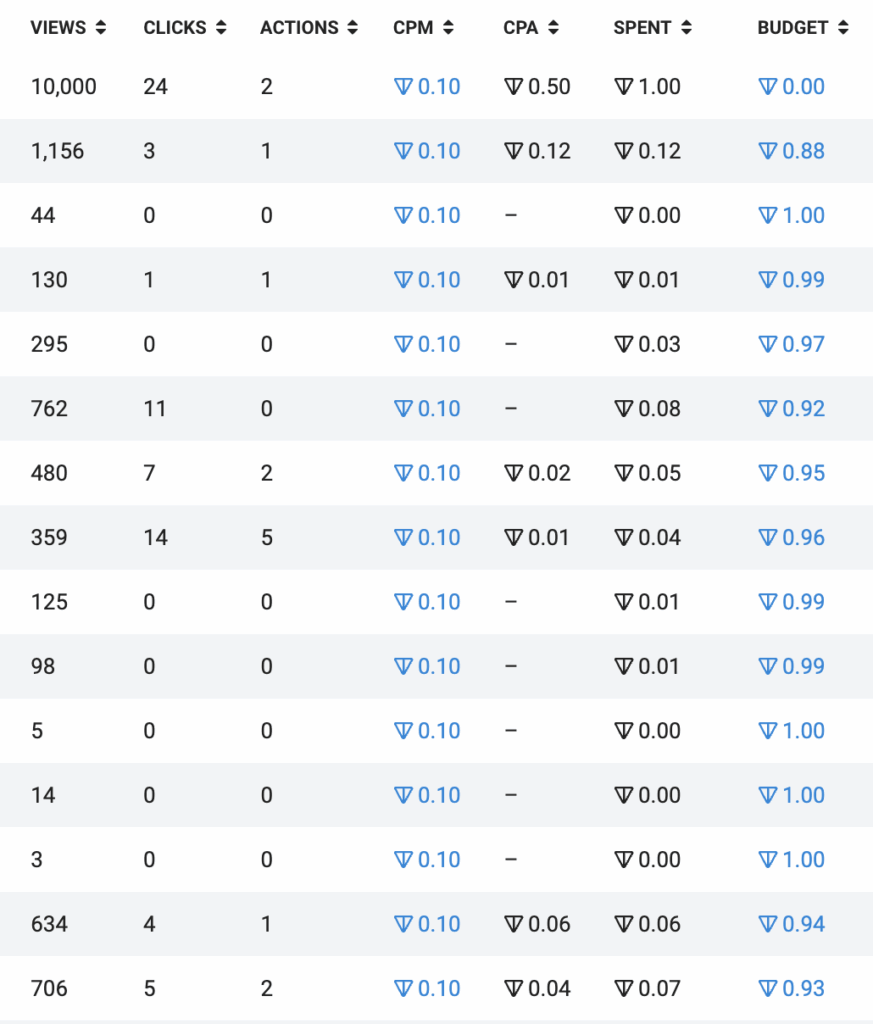Click the 762 views cell
Viewport: 873px width, 1024px height.
tap(49, 408)
